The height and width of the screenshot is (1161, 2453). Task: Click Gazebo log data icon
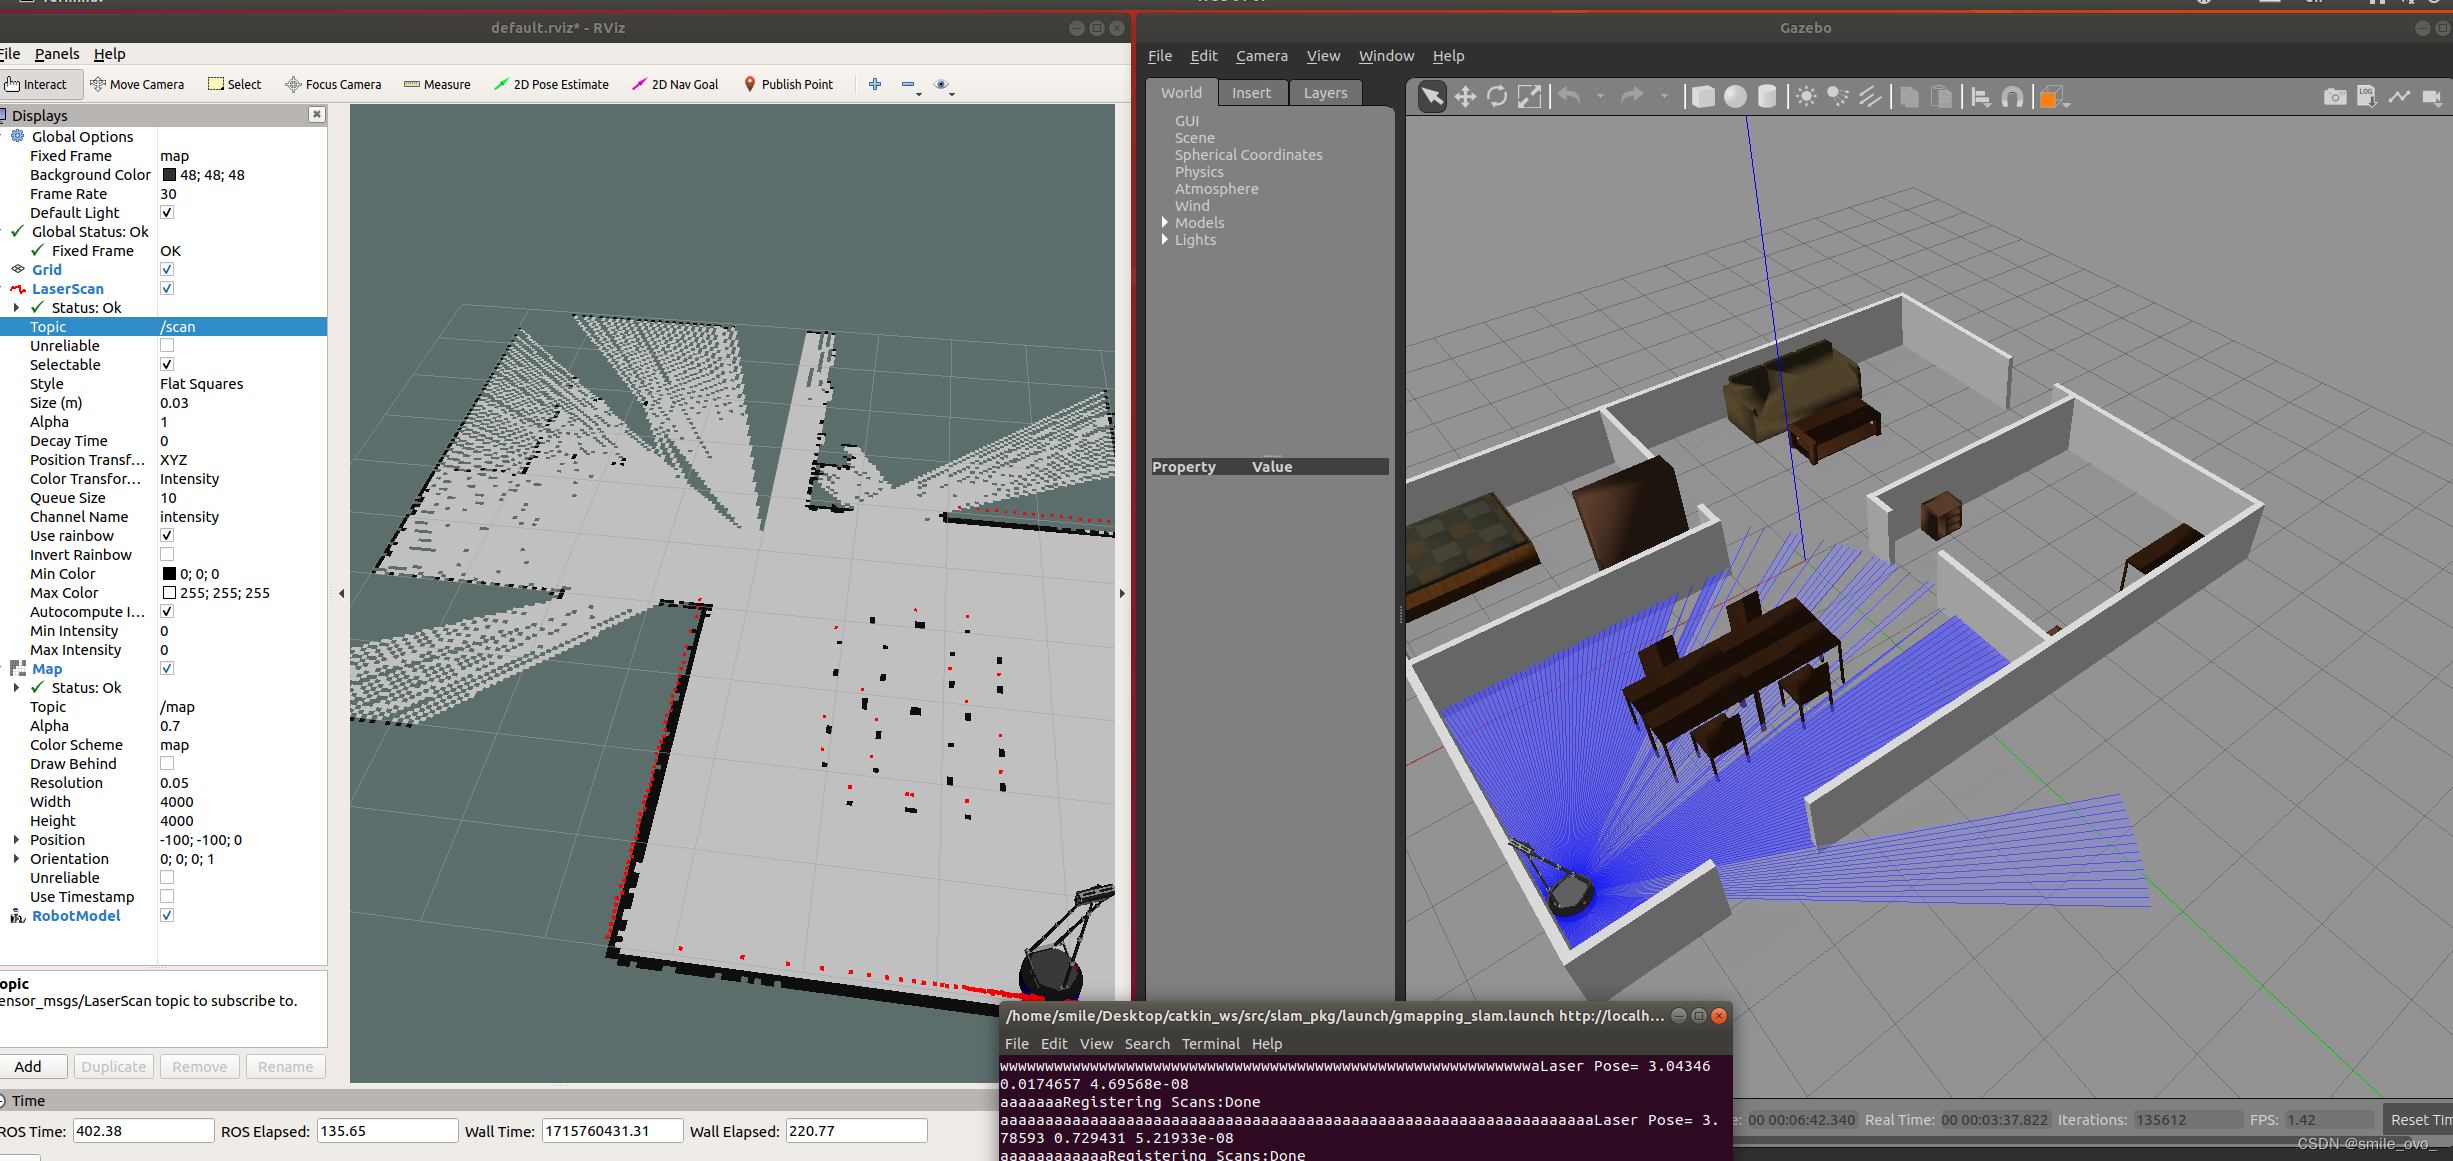pos(2367,97)
